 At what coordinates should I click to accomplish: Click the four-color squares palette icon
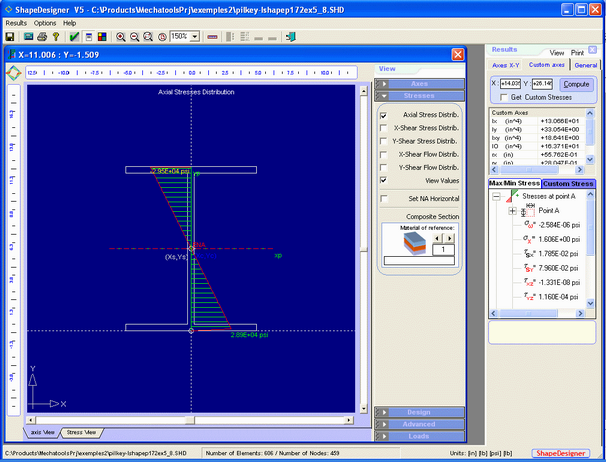[102, 37]
